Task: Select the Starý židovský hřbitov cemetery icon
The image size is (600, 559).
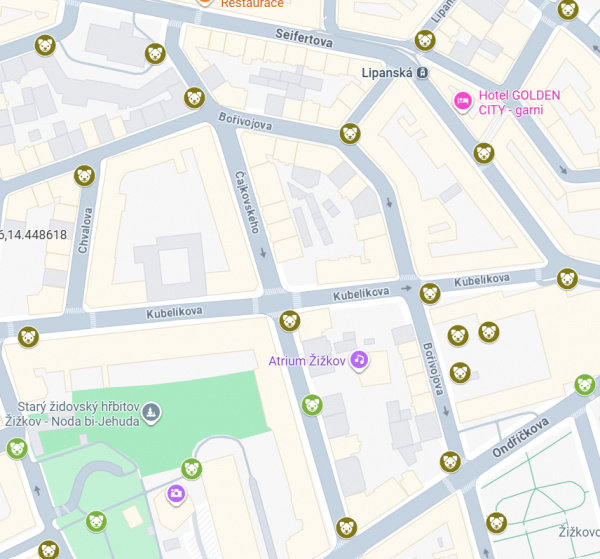Action: click(151, 412)
